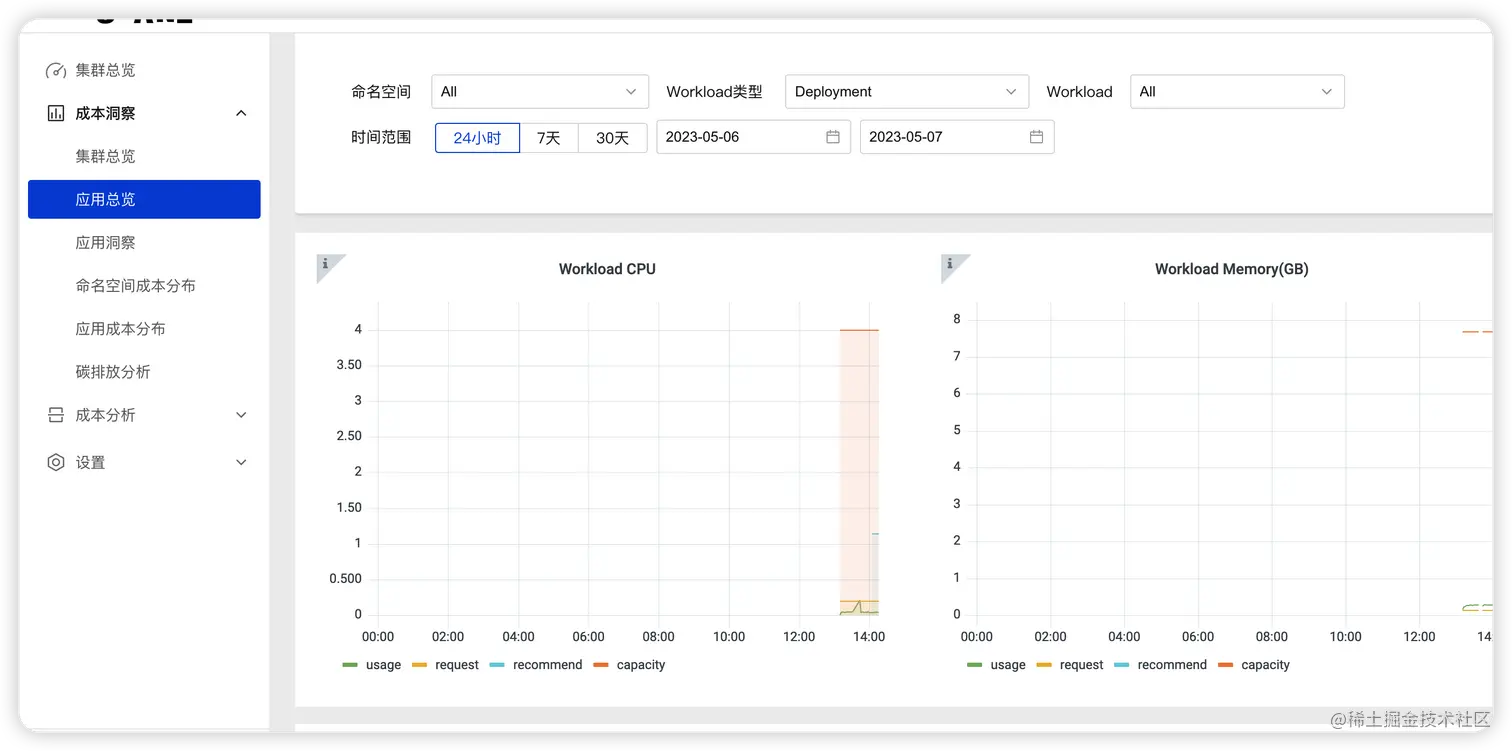Image resolution: width=1512 pixels, height=751 pixels.
Task: Click the Workload类型 label
Action: tap(714, 92)
